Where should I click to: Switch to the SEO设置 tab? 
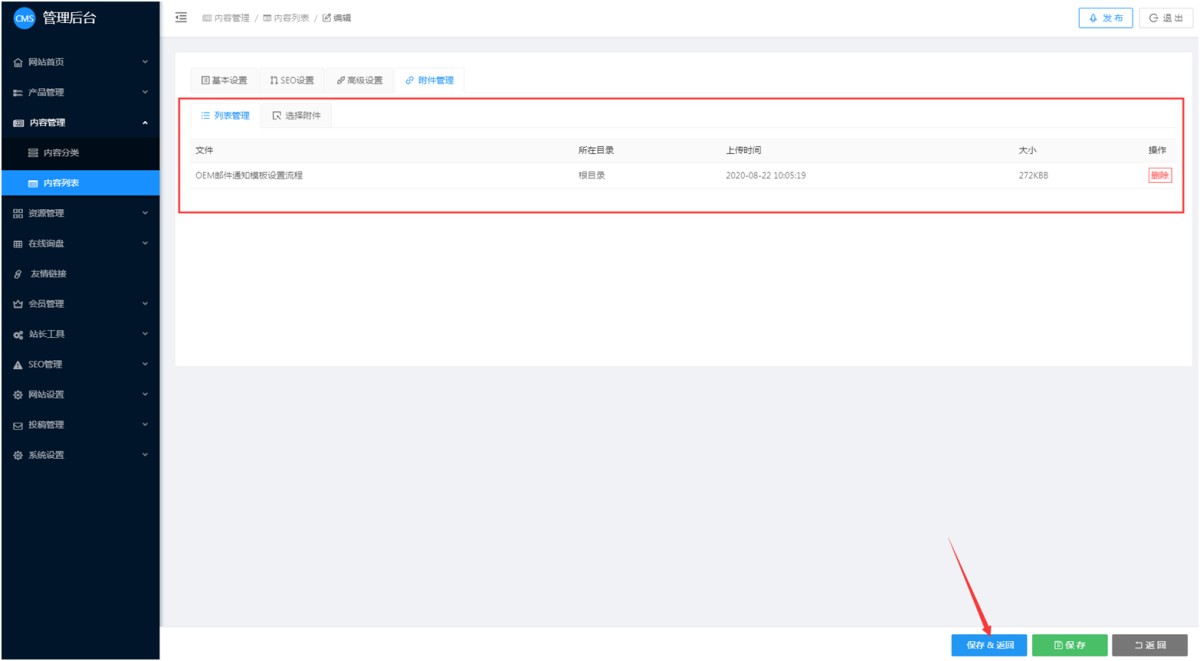coord(292,80)
